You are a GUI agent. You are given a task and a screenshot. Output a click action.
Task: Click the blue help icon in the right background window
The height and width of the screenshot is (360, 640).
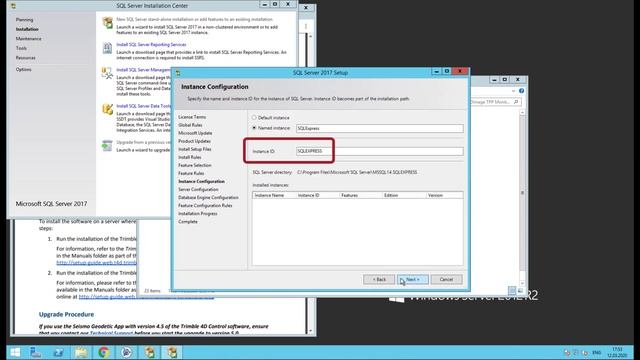click(521, 91)
